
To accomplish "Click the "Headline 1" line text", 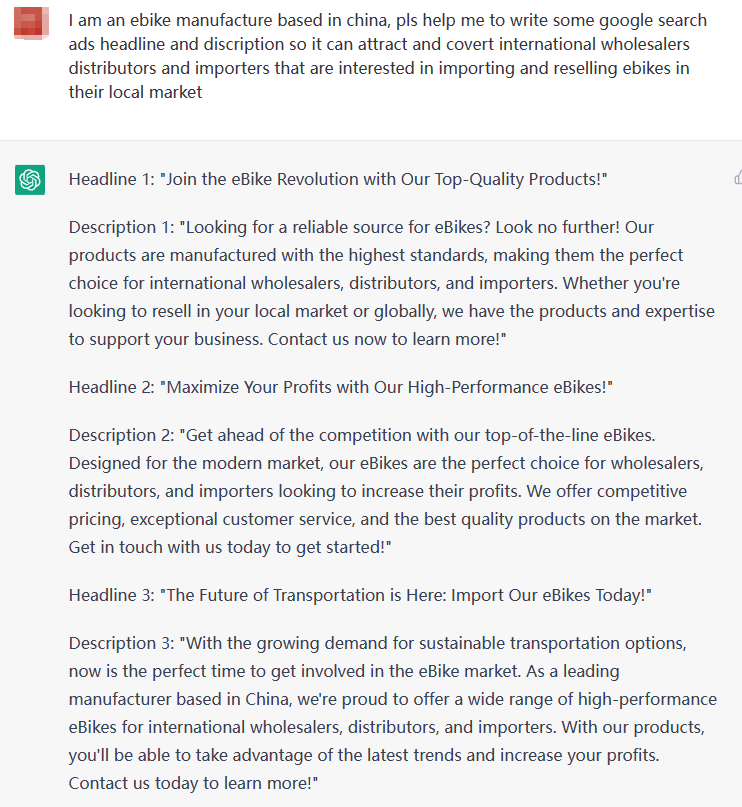I will 338,179.
